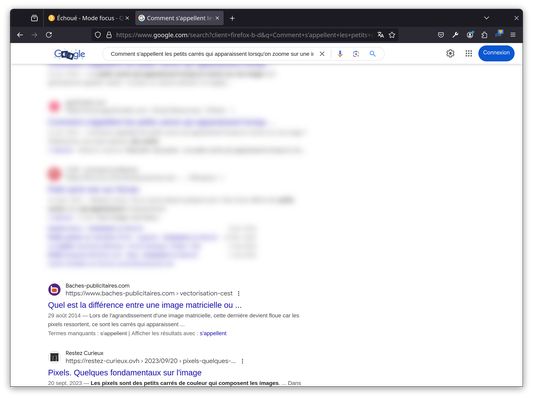This screenshot has height=398, width=533.
Task: Bookmark this page with the star
Action: point(392,35)
